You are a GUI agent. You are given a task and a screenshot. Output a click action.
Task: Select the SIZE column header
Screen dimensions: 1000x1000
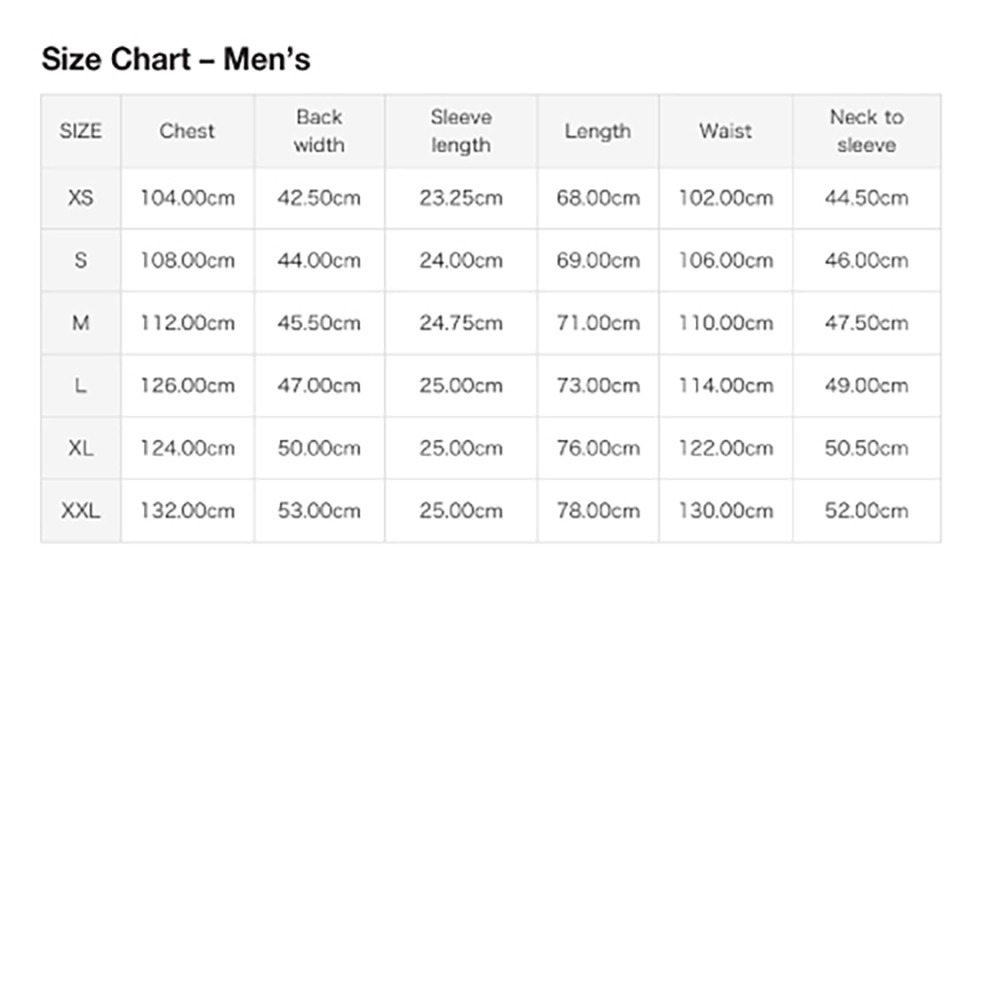pyautogui.click(x=81, y=131)
